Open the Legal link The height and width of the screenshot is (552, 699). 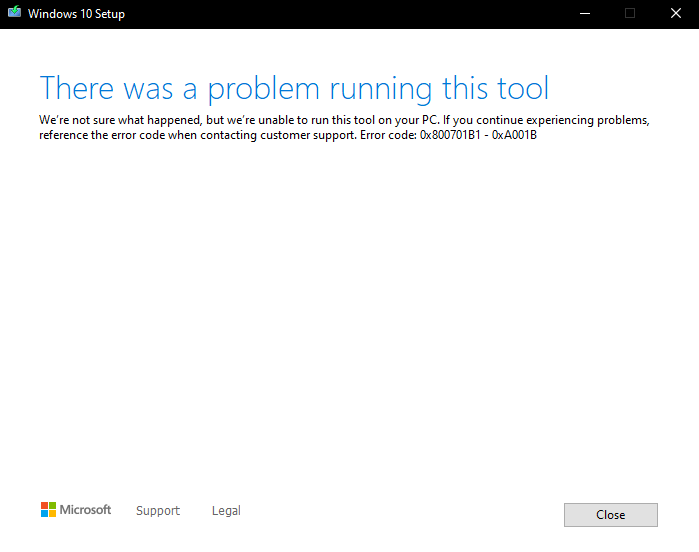click(226, 511)
